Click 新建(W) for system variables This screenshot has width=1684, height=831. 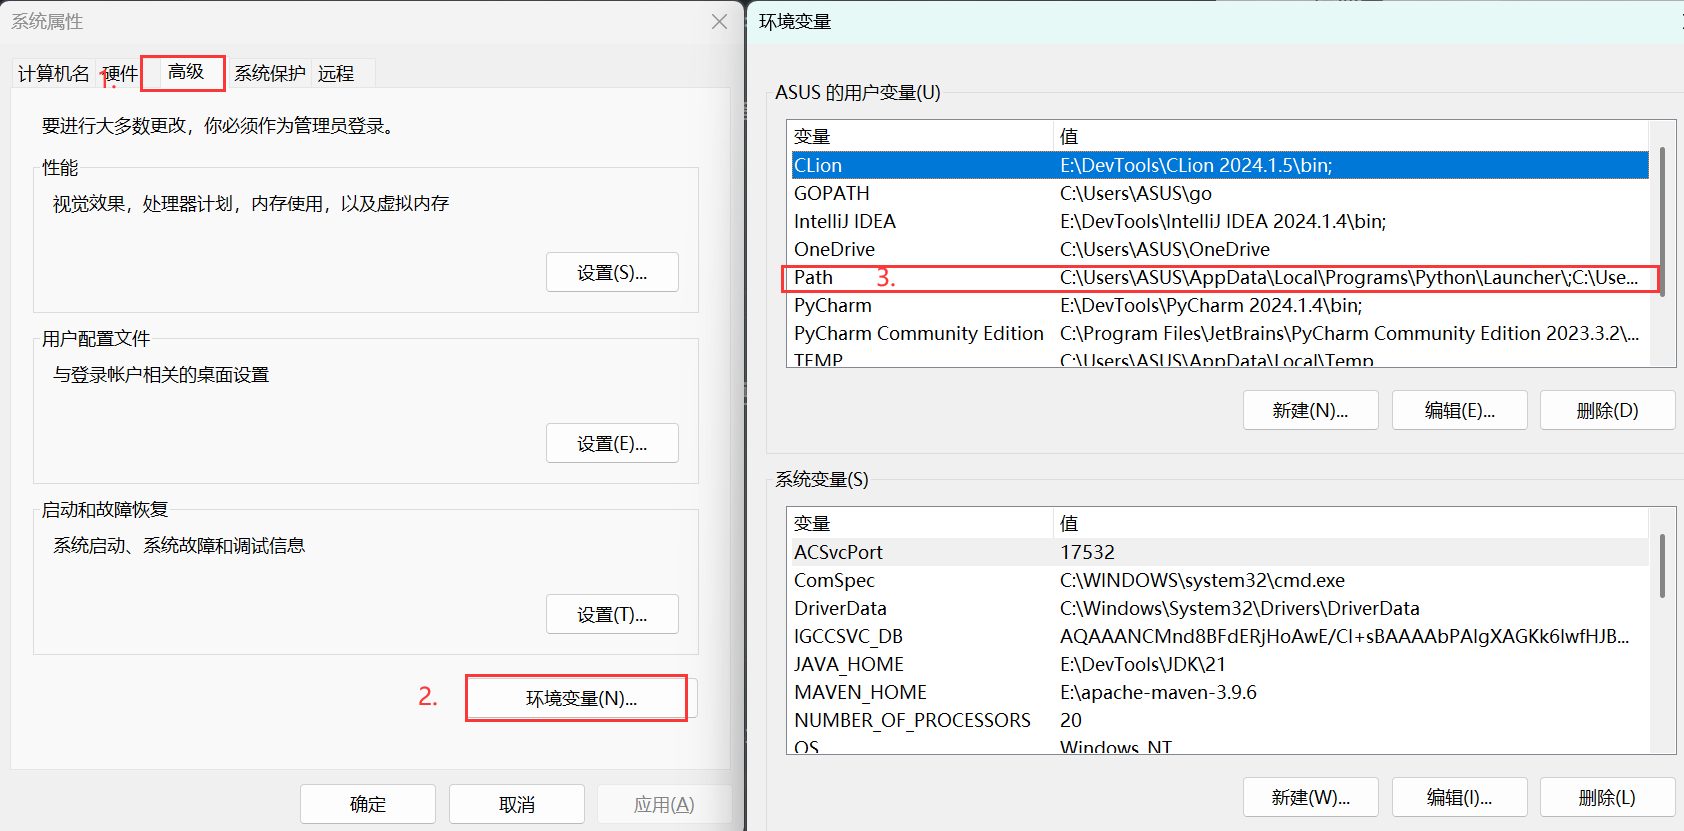1310,797
